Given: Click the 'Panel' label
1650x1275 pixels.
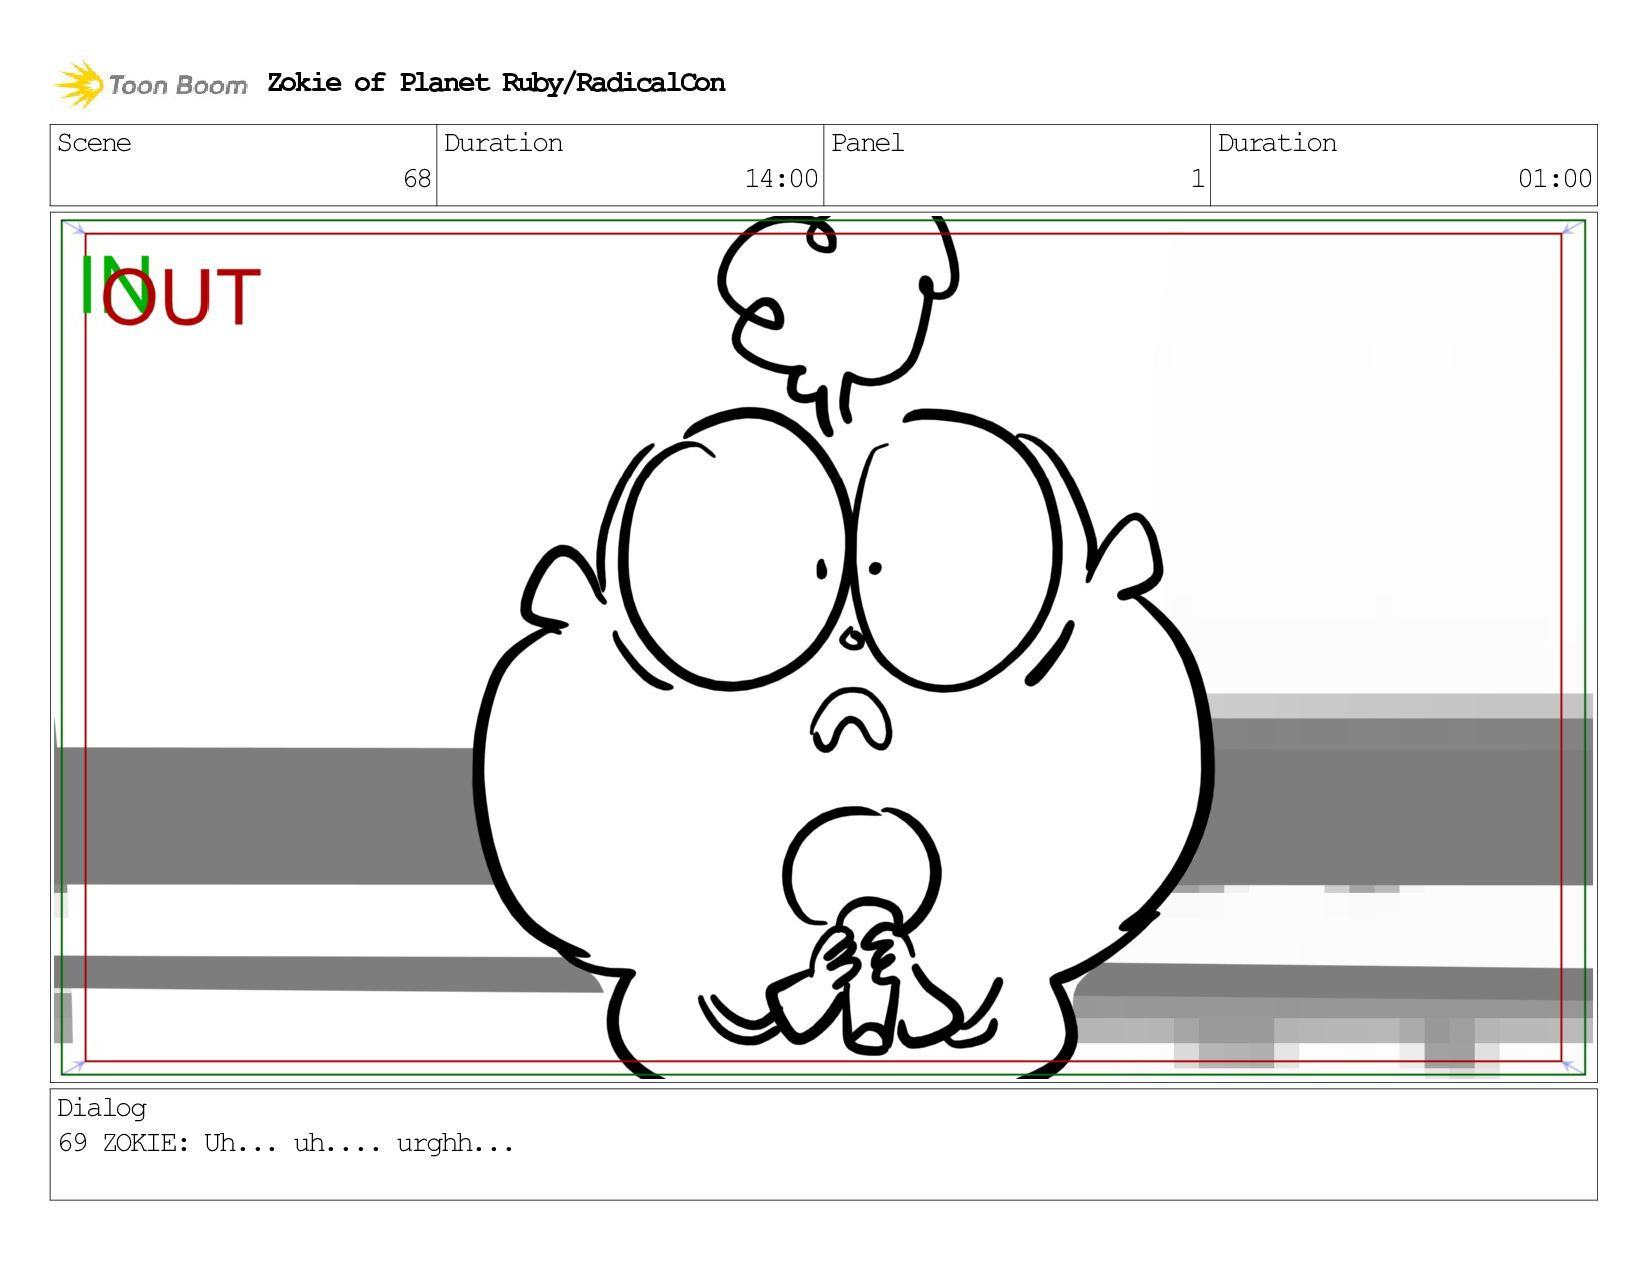Looking at the screenshot, I should pos(867,143).
